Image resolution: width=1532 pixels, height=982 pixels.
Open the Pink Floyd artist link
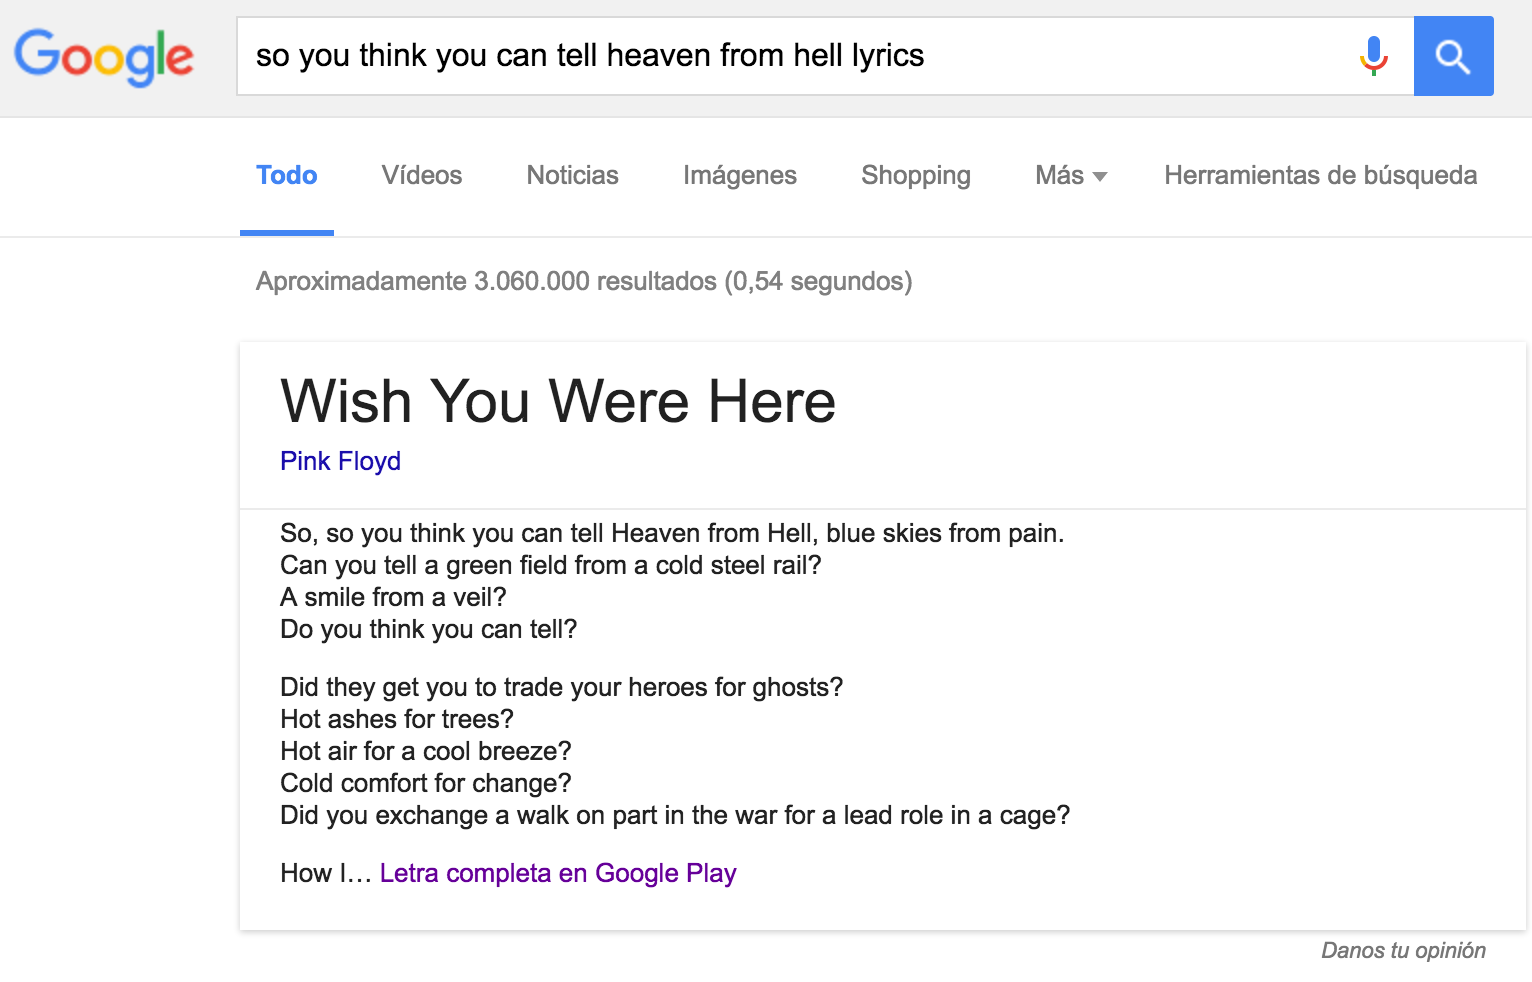pos(339,461)
